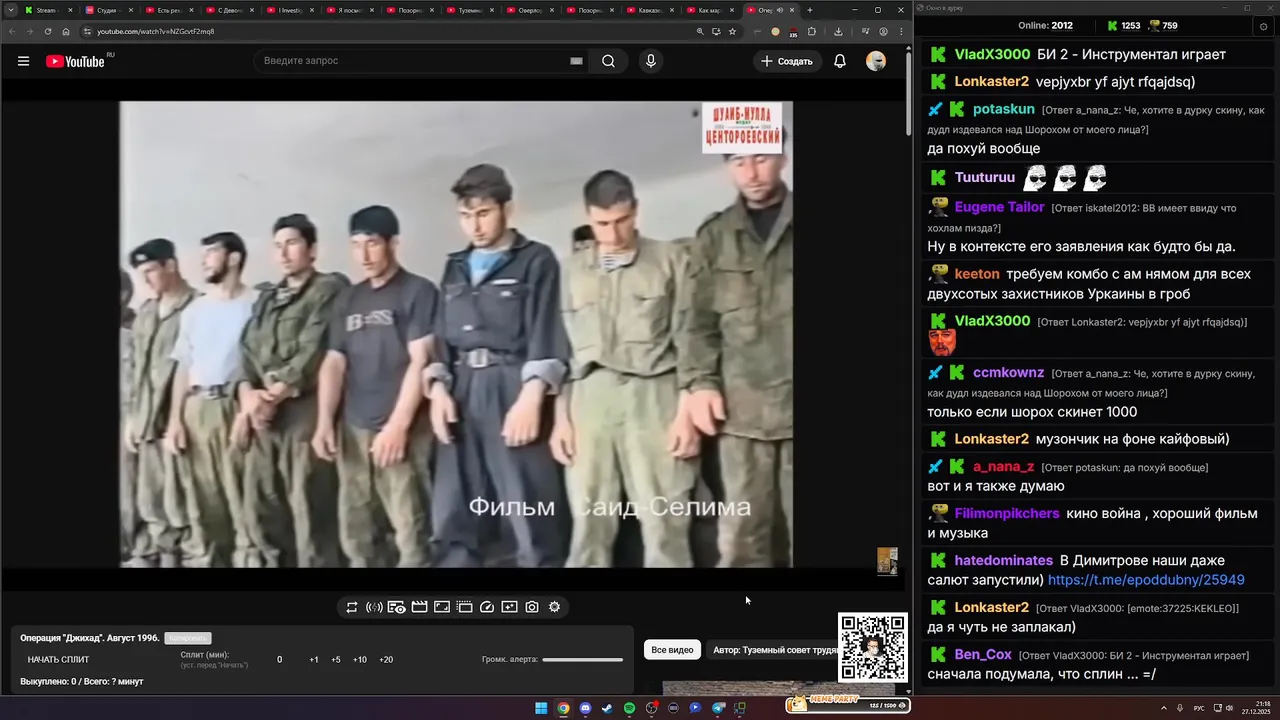
Task: Reload the page
Action: click(47, 31)
